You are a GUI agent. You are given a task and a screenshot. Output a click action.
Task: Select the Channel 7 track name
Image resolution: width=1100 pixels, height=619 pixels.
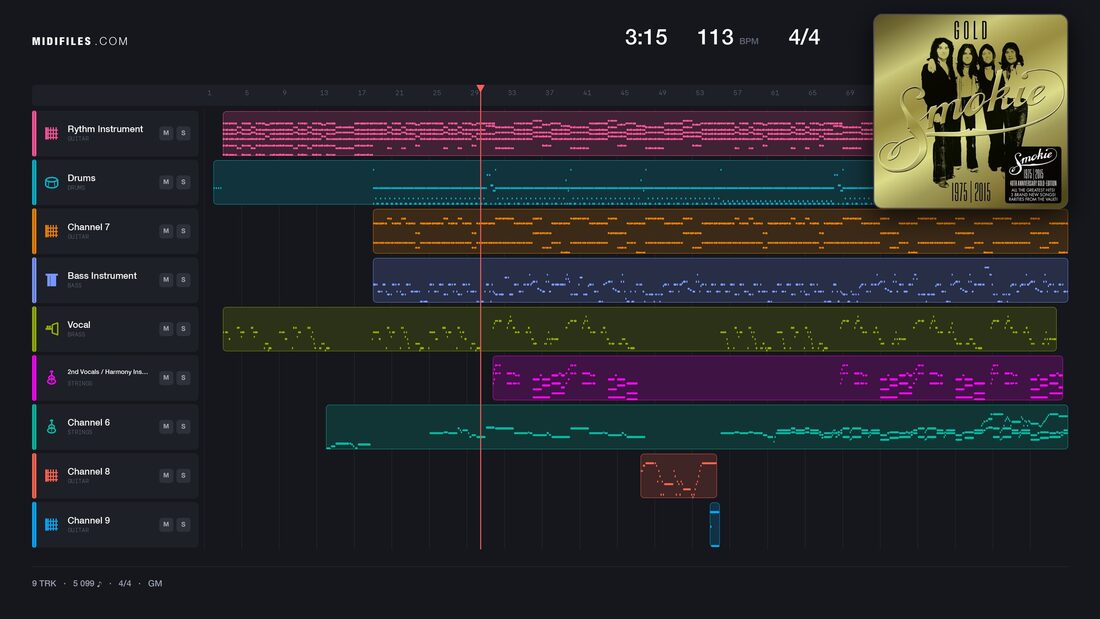pyautogui.click(x=88, y=227)
